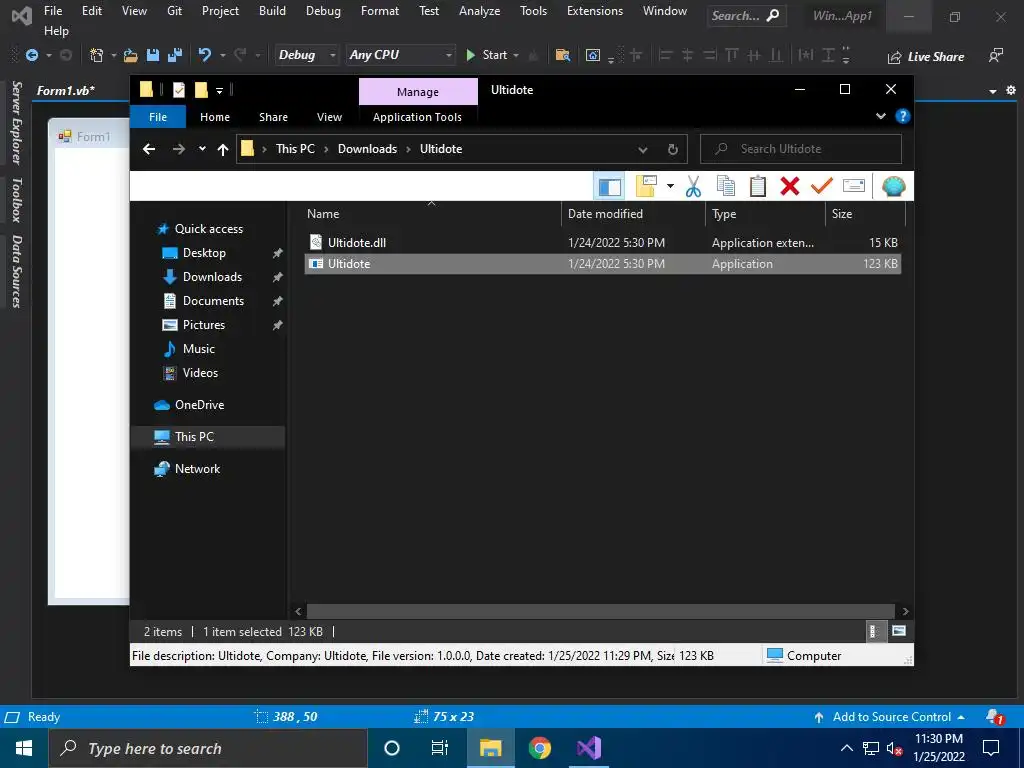This screenshot has height=768, width=1024.
Task: Open the Quick Access Toolbar customize dropdown
Action: click(219, 91)
